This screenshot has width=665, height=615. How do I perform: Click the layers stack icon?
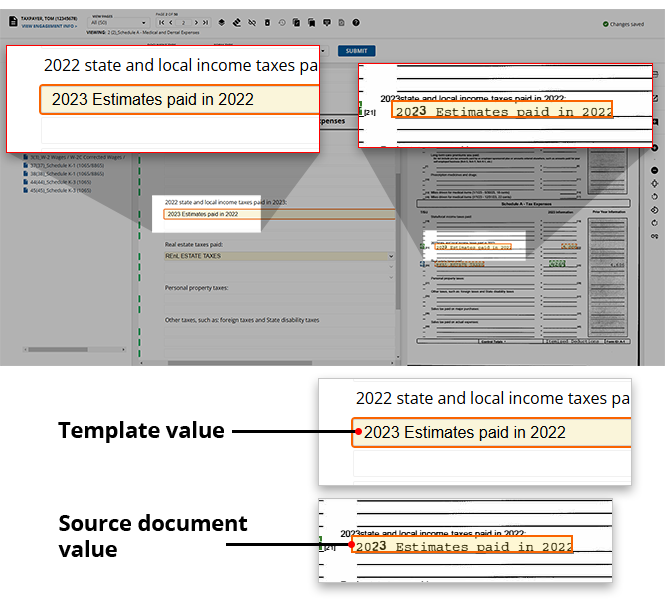point(221,22)
